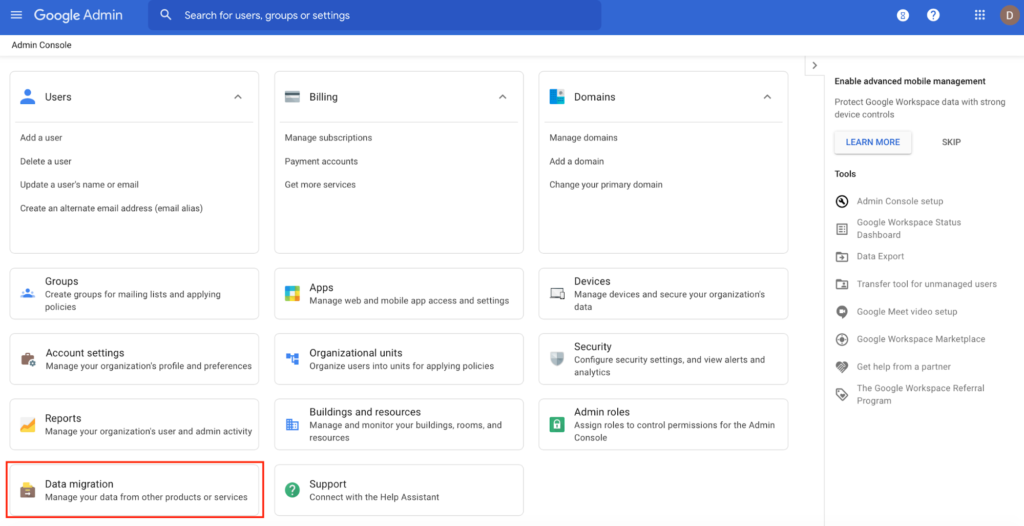This screenshot has height=526, width=1024.
Task: Open Create an alternate email address link
Action: click(x=111, y=208)
